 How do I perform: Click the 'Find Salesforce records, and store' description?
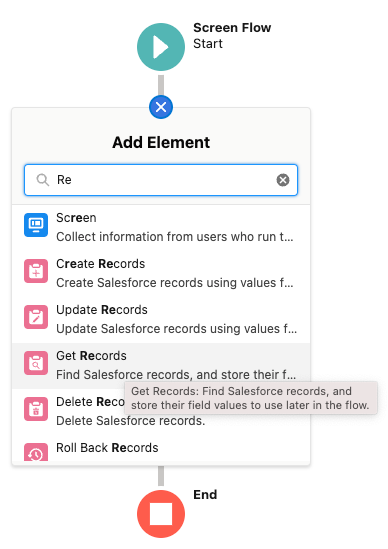point(176,374)
